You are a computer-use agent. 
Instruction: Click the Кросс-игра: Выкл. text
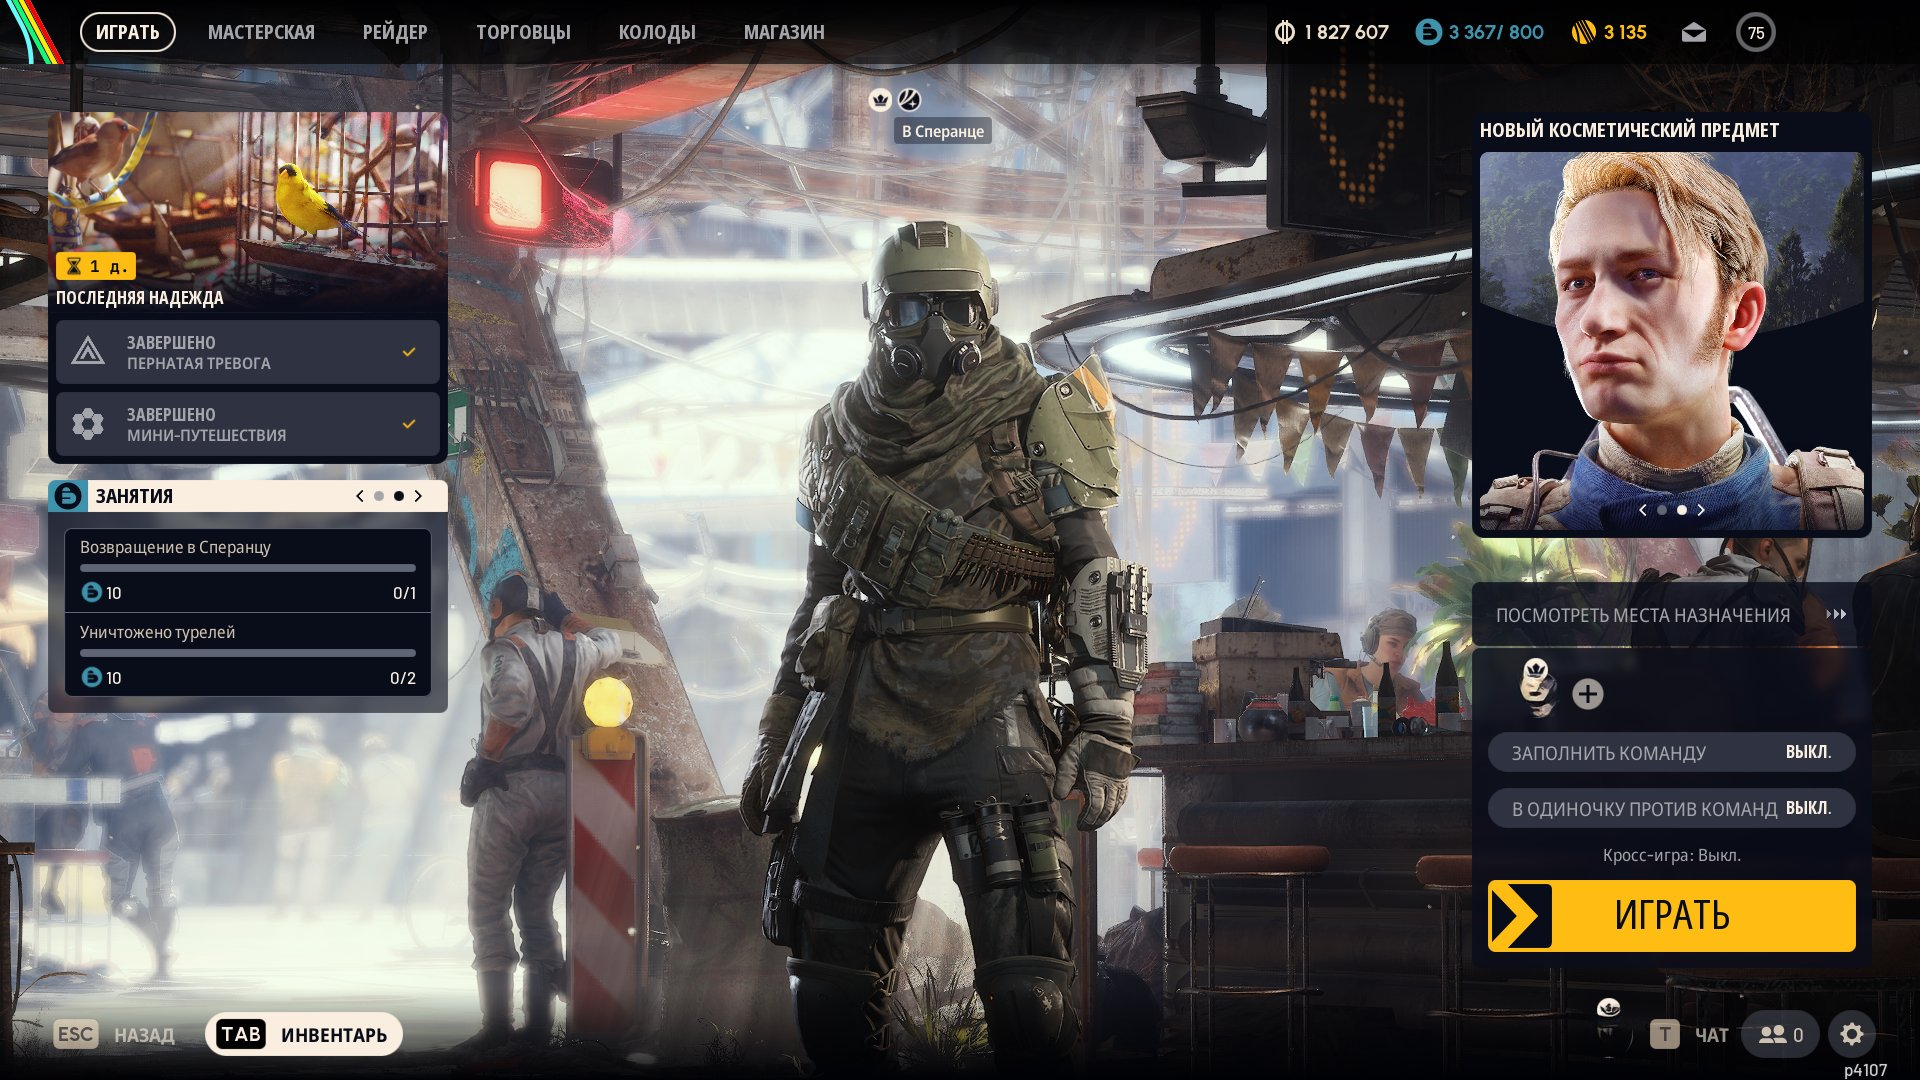click(1671, 855)
